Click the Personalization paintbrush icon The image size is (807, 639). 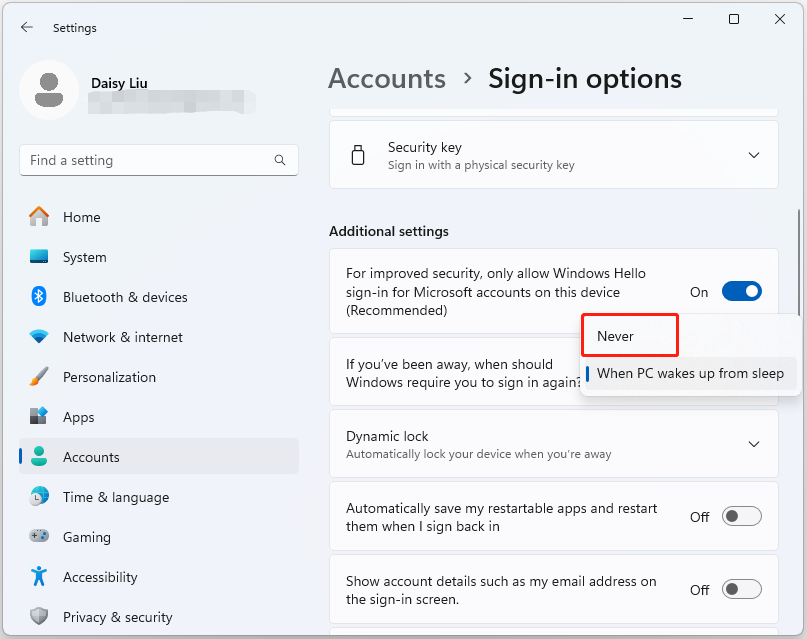(39, 377)
